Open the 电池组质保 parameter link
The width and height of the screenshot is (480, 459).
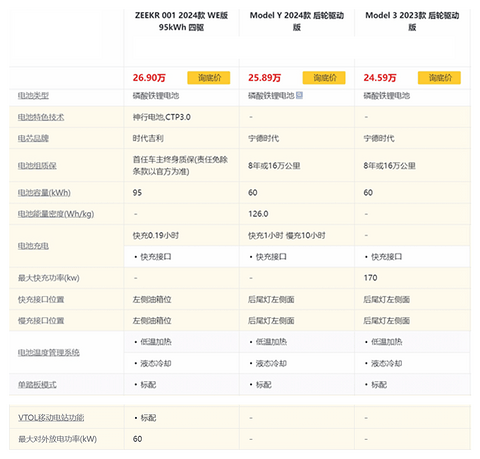point(37,166)
